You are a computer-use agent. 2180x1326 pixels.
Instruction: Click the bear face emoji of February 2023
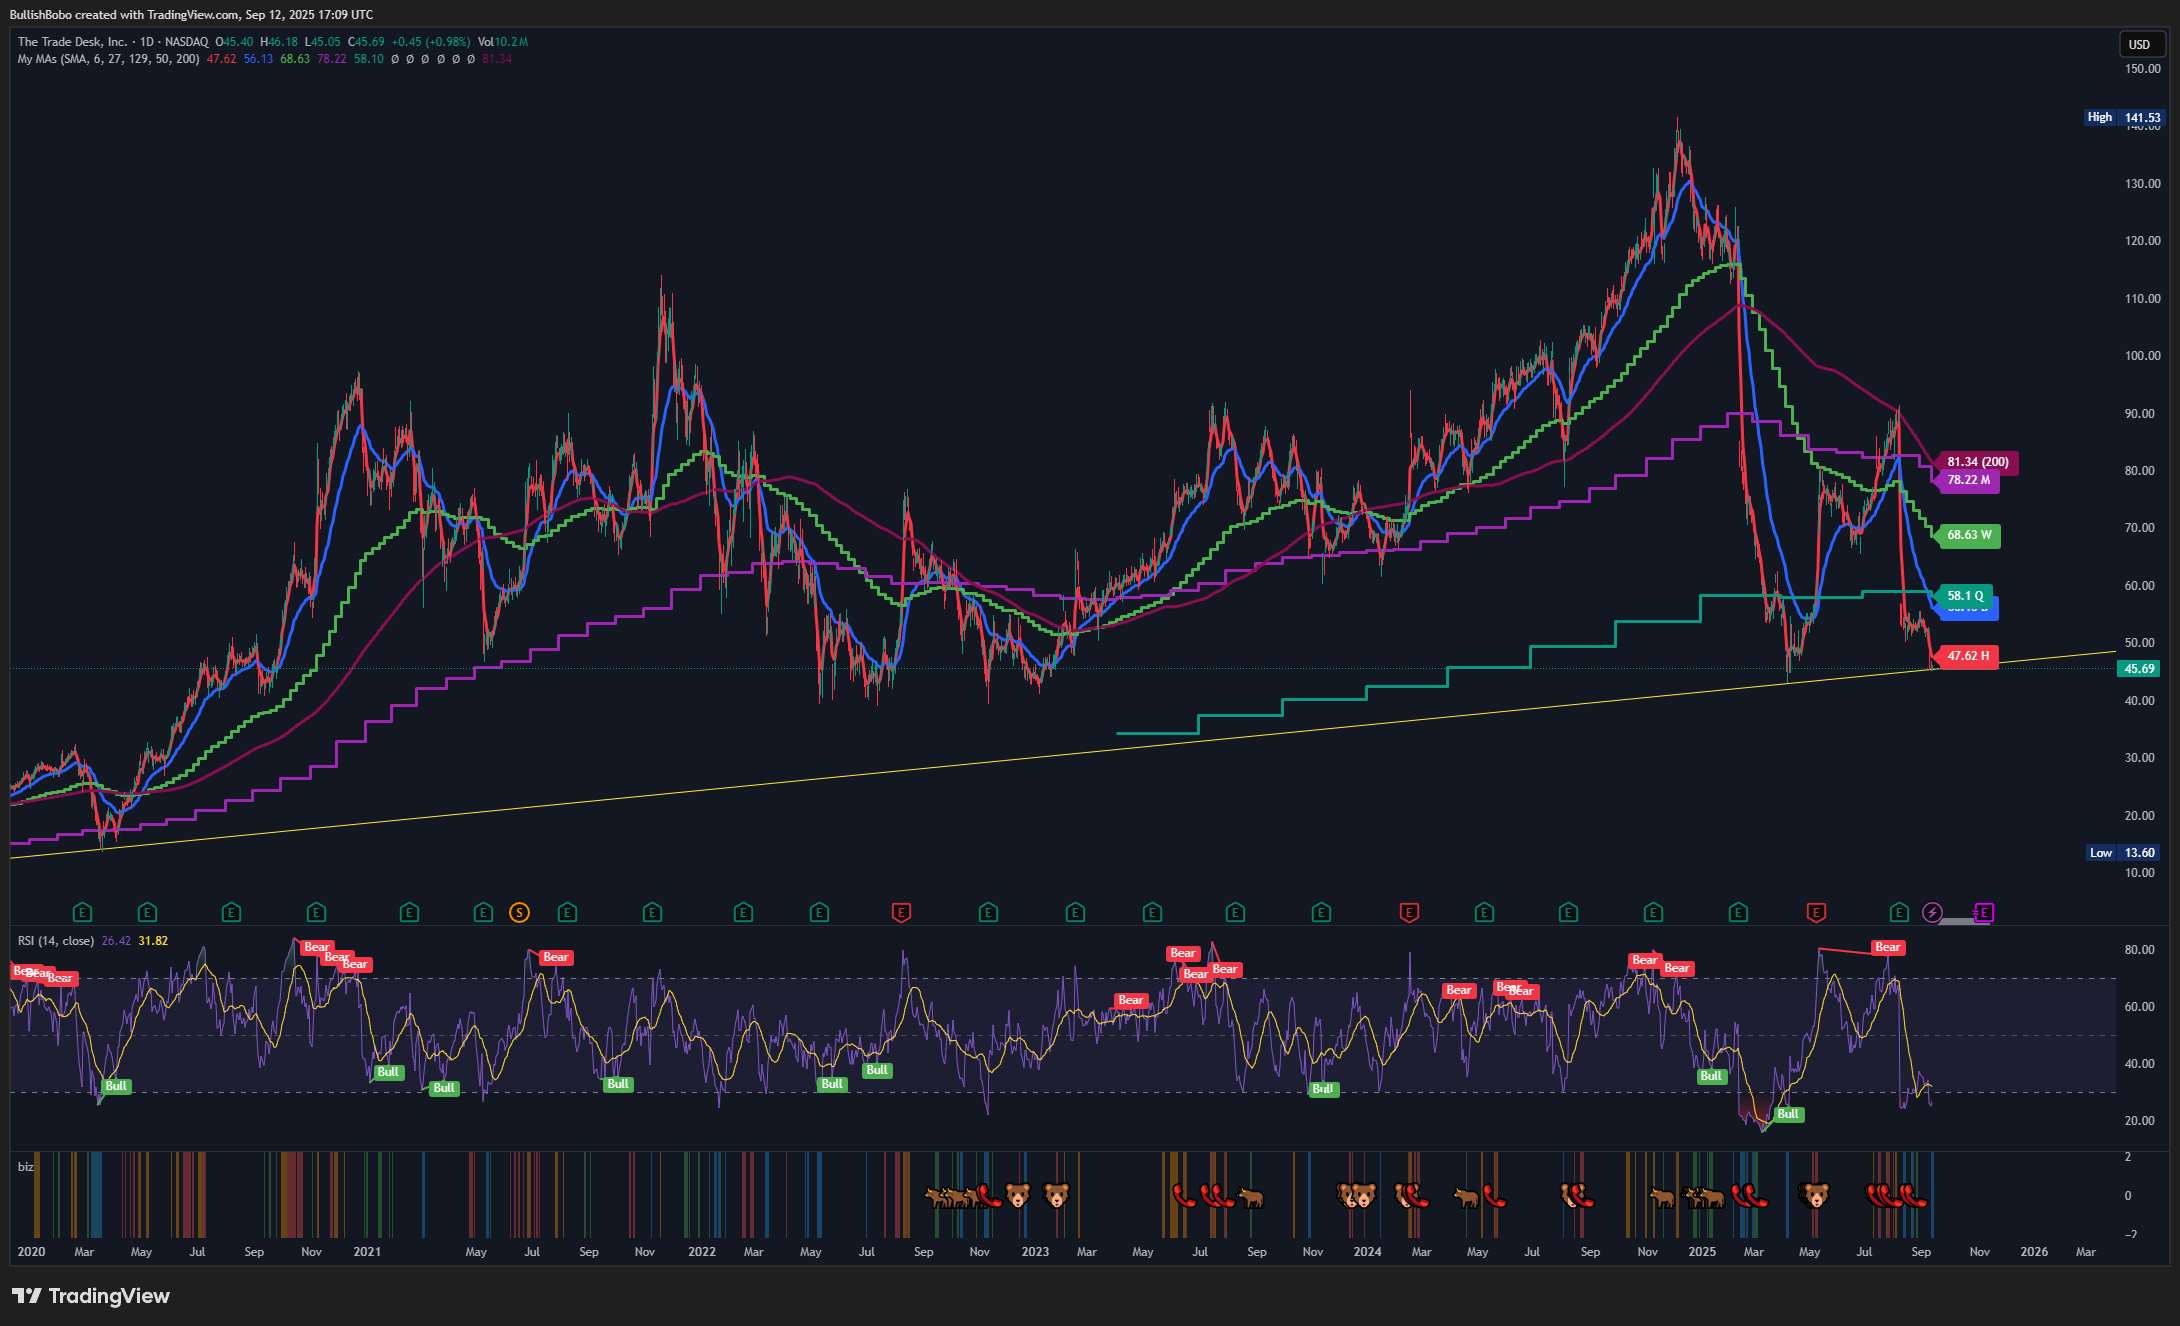[x=1056, y=1195]
